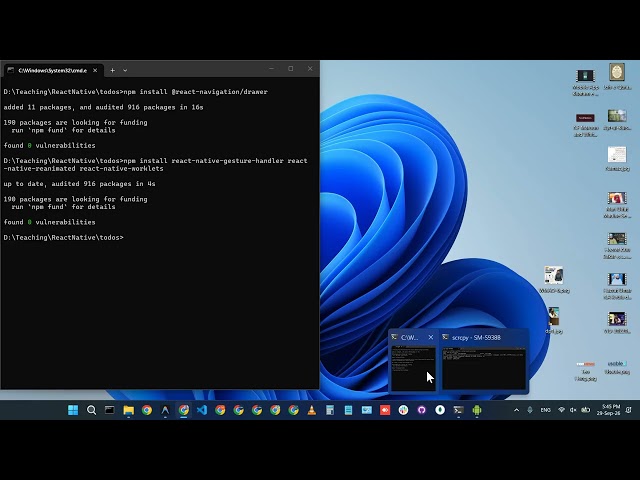Close the C:\W... taskbar preview window
The width and height of the screenshot is (640, 480).
coord(431,337)
